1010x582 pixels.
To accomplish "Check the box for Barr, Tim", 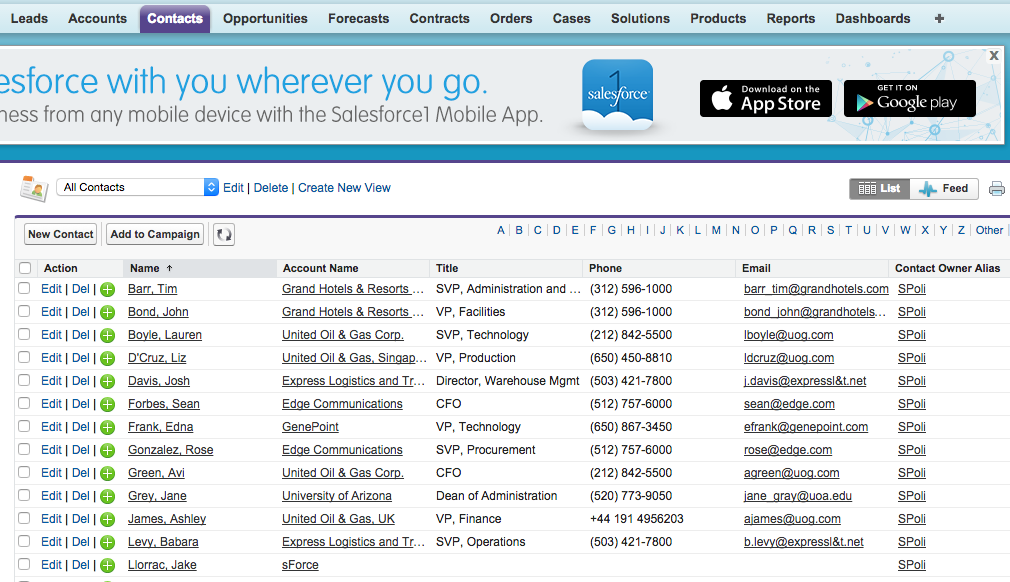I will click(24, 288).
